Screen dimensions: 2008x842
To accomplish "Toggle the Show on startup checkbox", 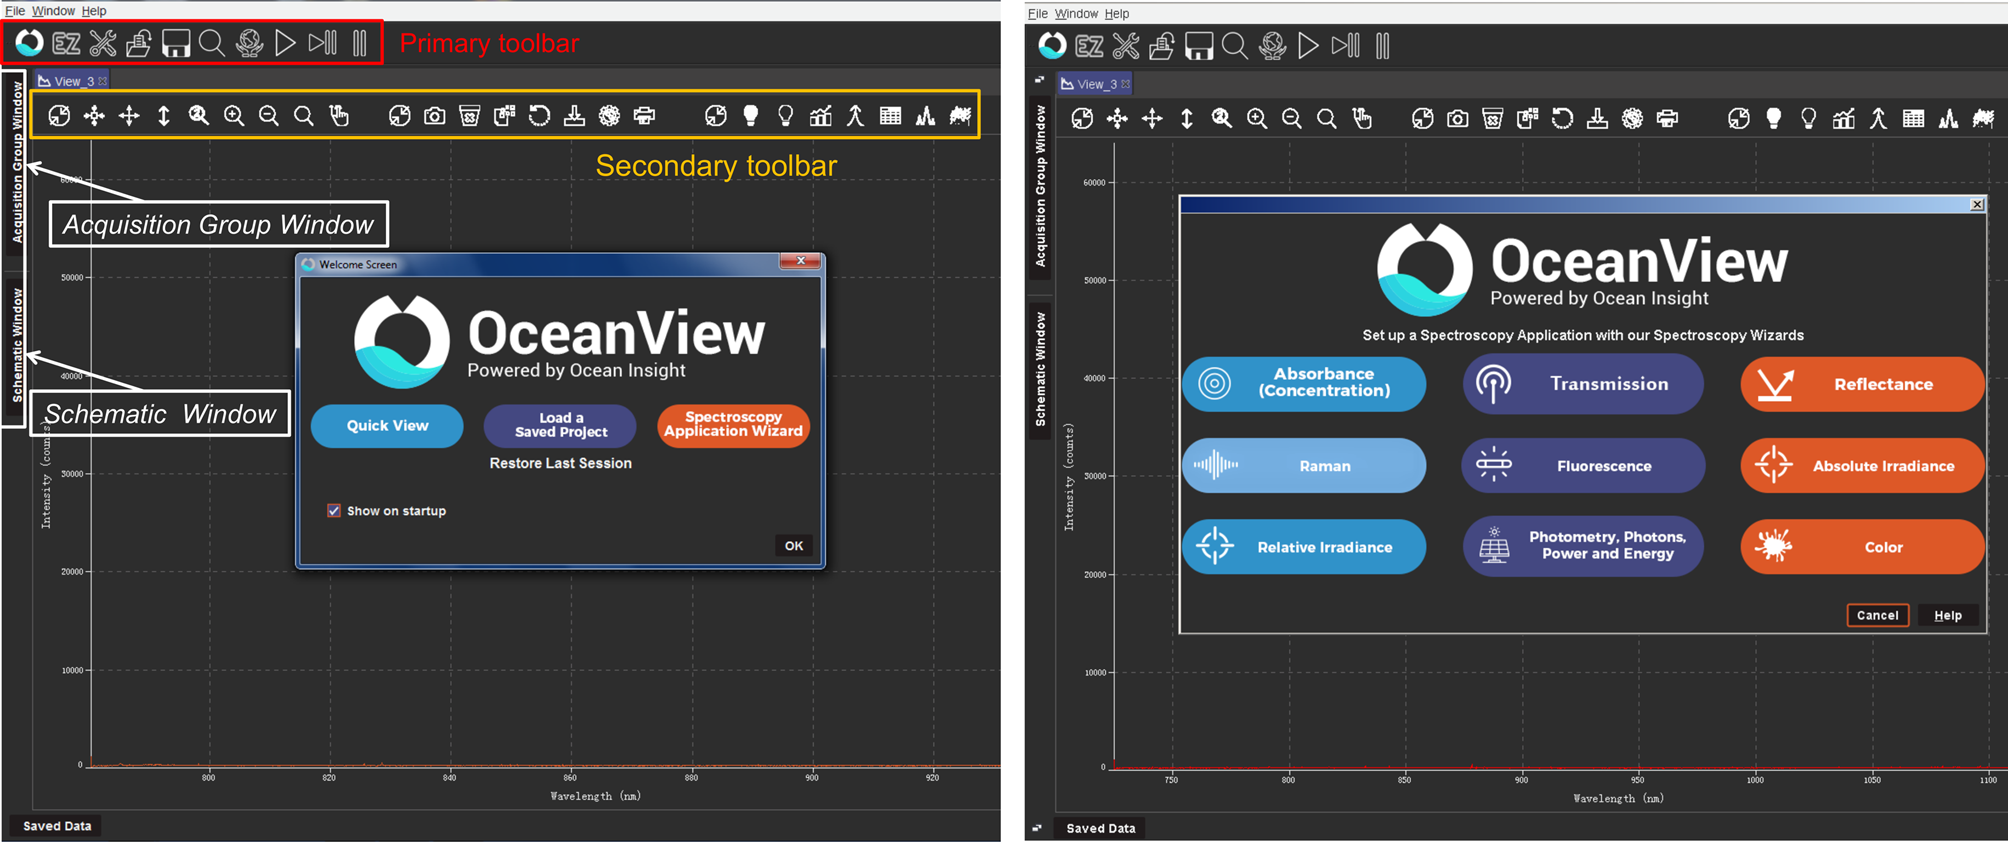I will click(x=334, y=510).
